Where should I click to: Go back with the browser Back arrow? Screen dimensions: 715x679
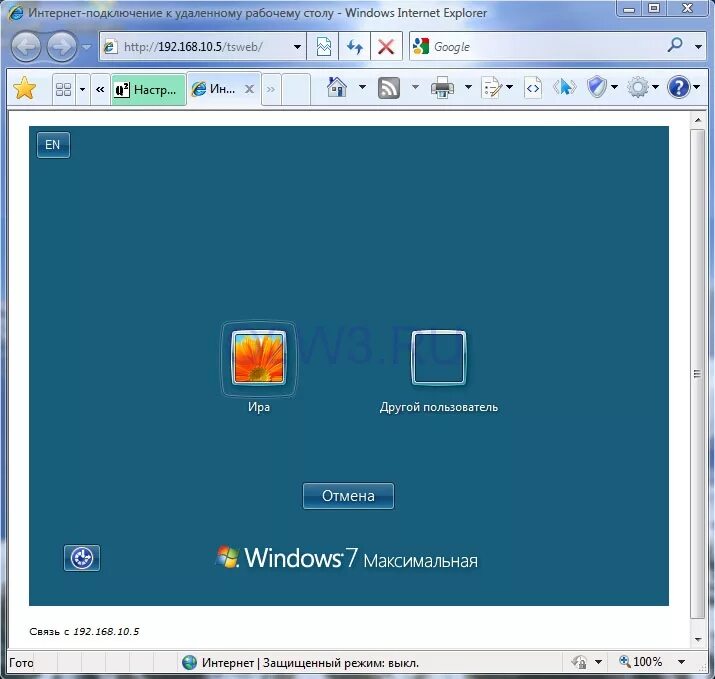coord(26,47)
